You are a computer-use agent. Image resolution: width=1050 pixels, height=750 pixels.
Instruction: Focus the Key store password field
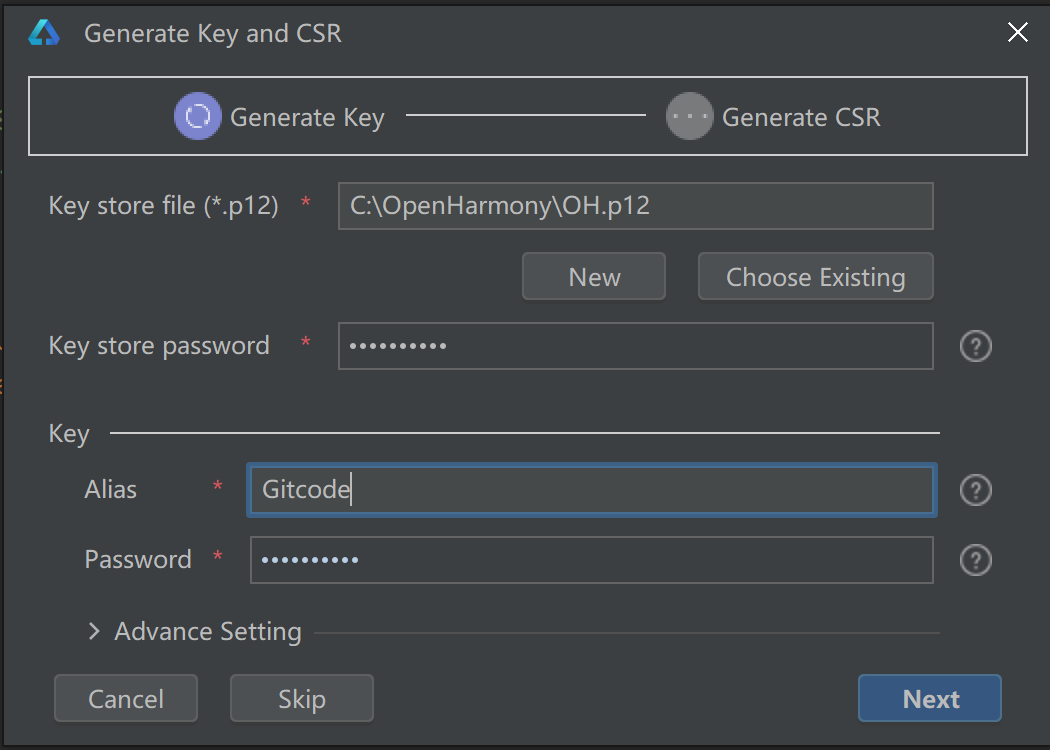[635, 346]
